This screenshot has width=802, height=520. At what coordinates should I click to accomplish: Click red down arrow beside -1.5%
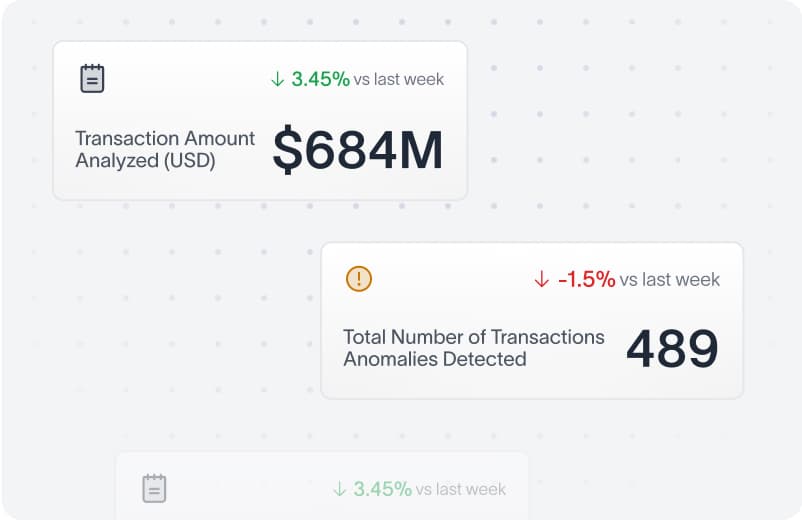coord(542,280)
